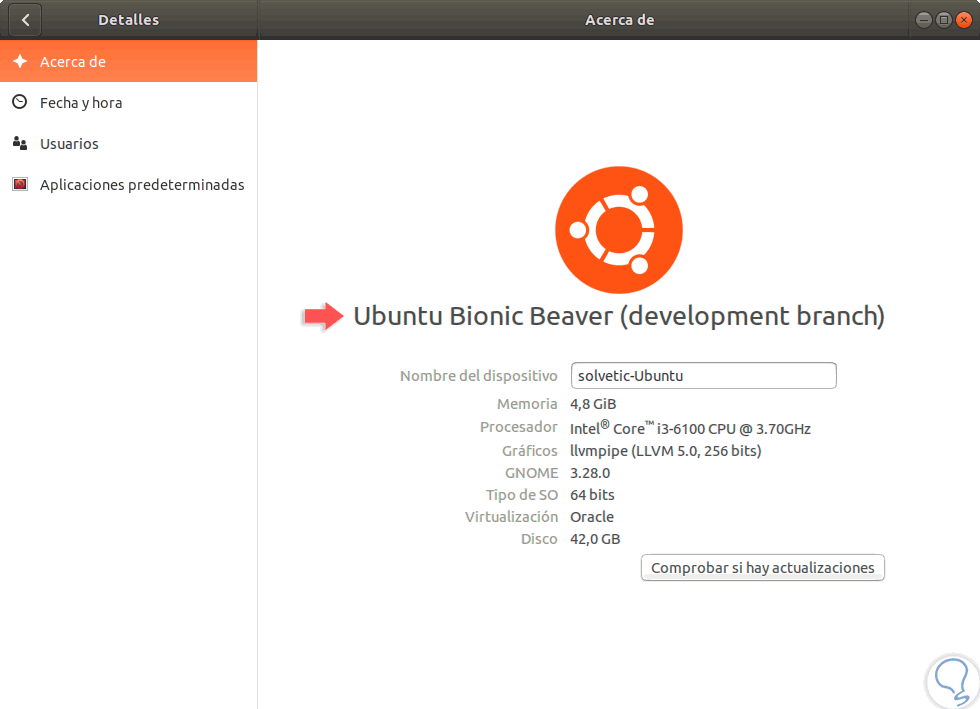The width and height of the screenshot is (980, 709).
Task: Click the Disco label
Action: pyautogui.click(x=539, y=539)
